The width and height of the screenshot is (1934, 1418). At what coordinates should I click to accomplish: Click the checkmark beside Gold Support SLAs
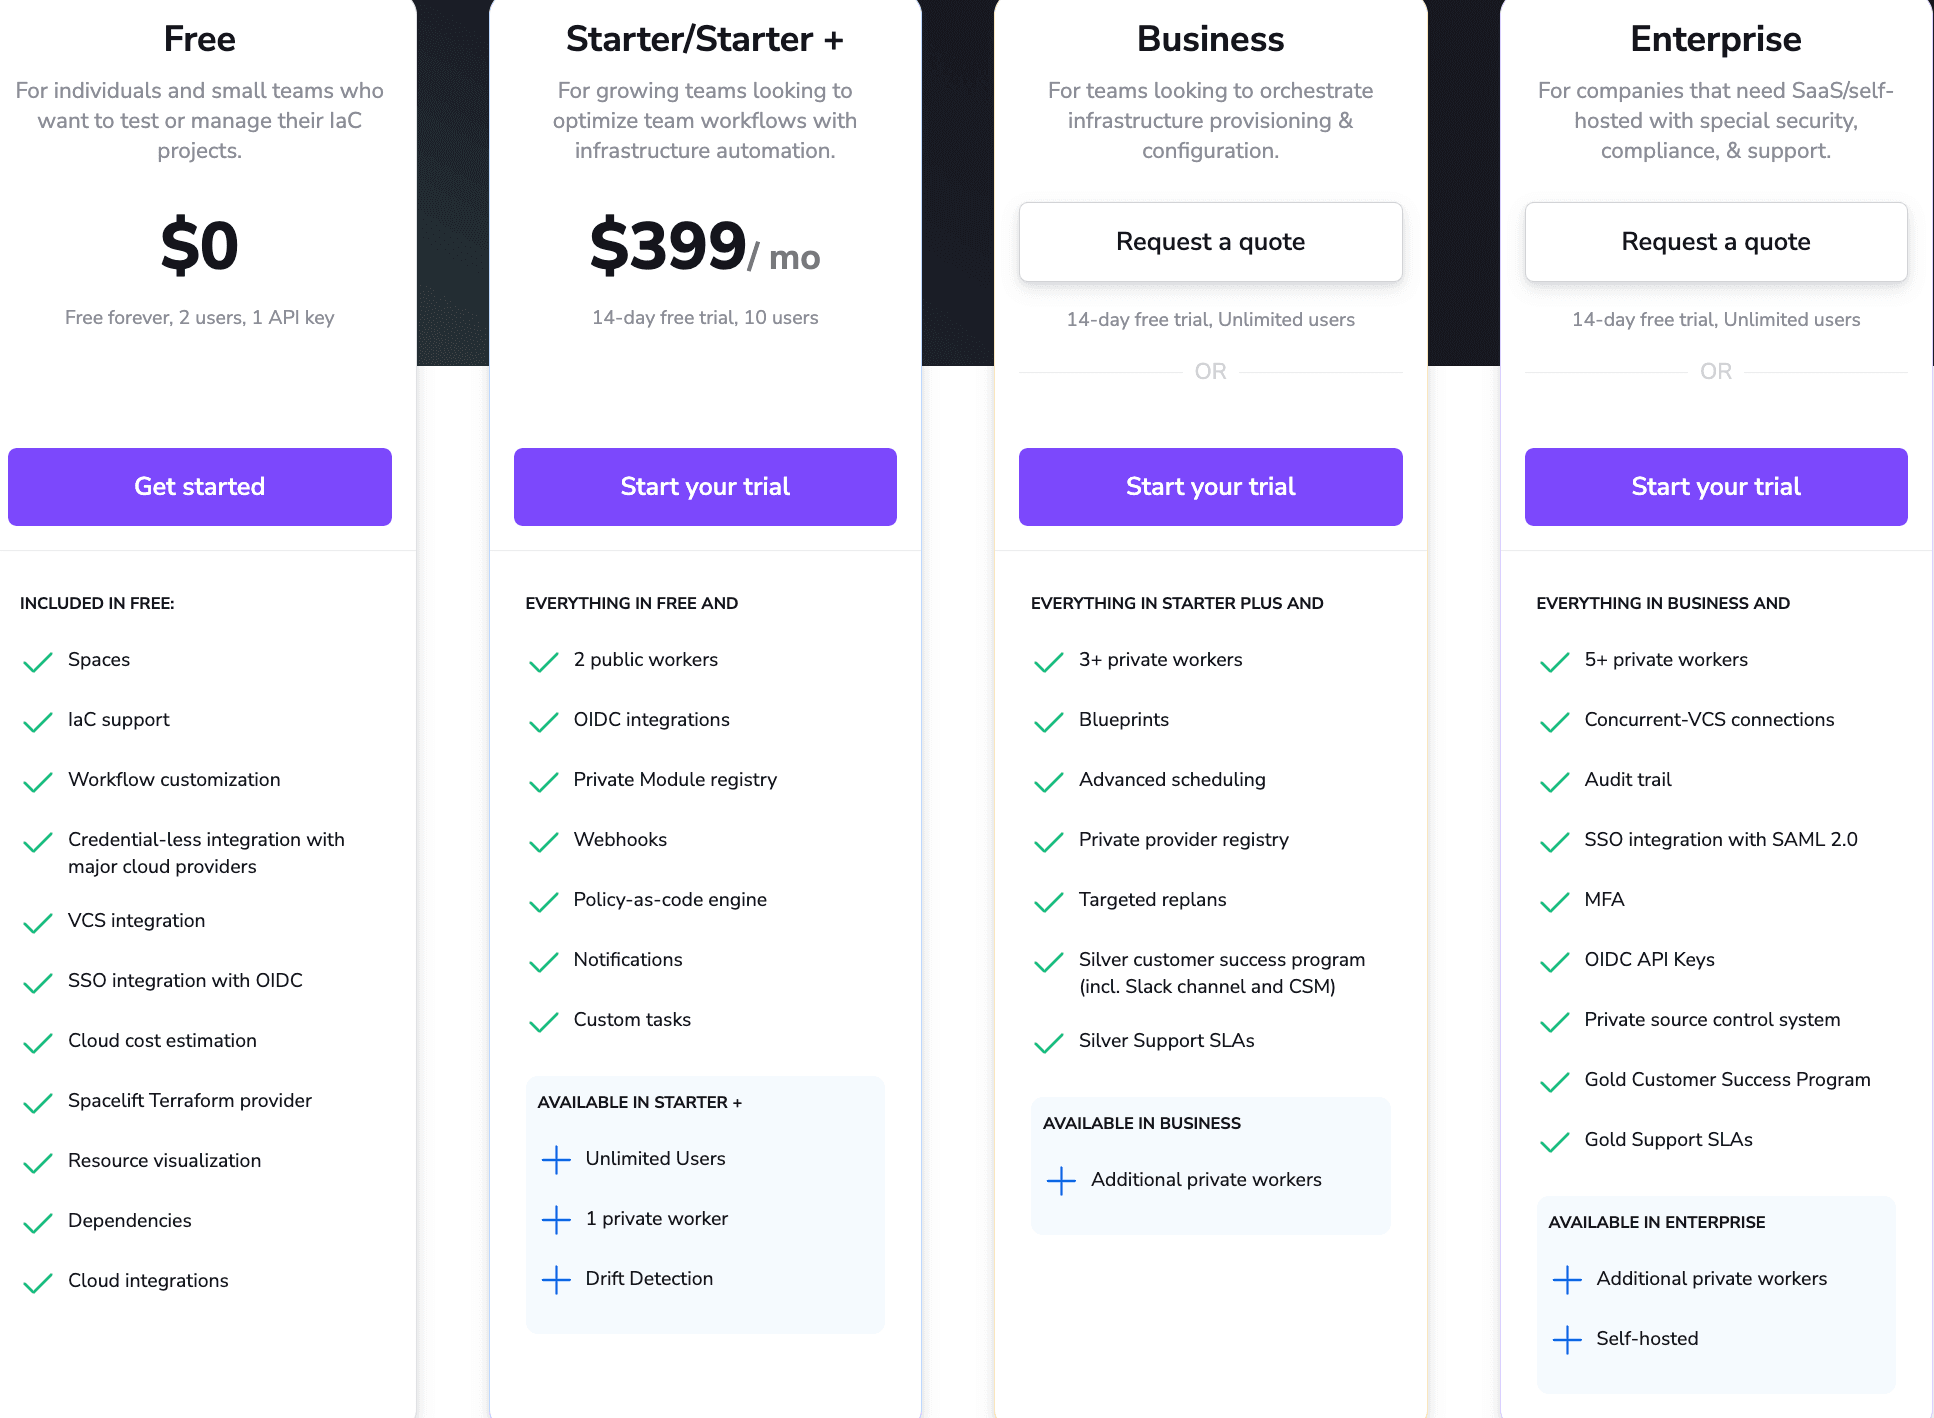click(x=1555, y=1141)
